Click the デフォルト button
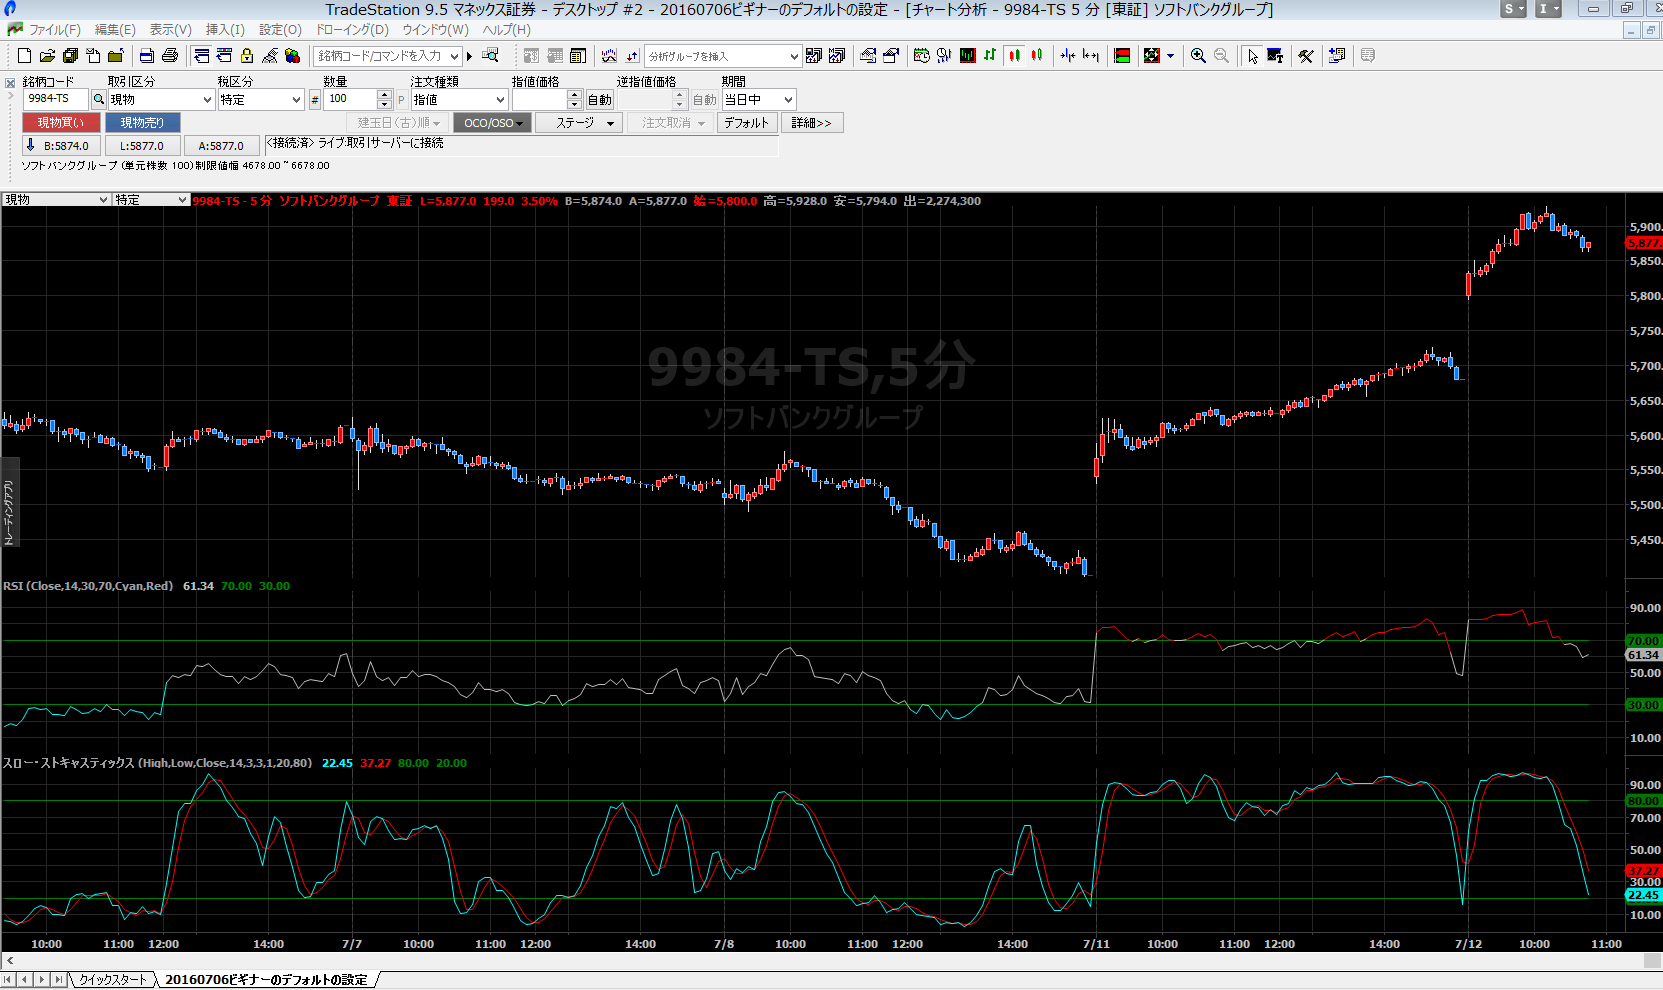This screenshot has height=990, width=1663. pyautogui.click(x=746, y=123)
